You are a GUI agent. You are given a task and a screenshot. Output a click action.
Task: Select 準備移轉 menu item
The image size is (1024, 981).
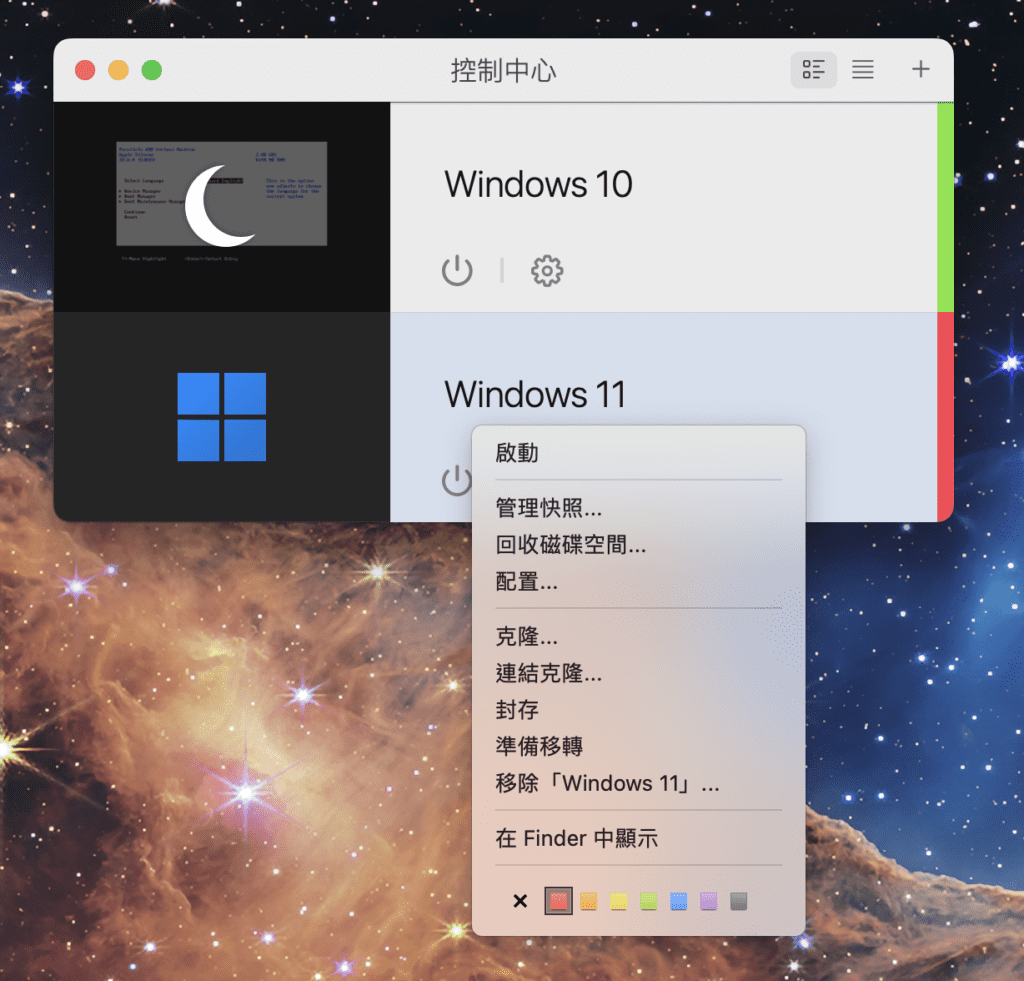click(x=539, y=746)
